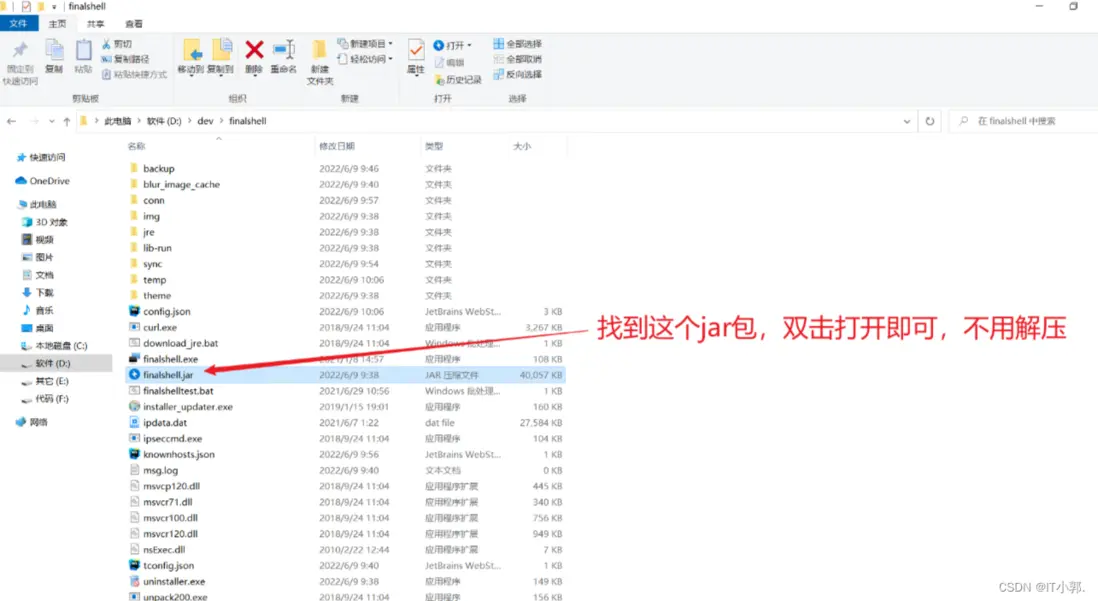Click the Move to ribbon icon
Screen dimensions: 1098x601
coord(191,50)
